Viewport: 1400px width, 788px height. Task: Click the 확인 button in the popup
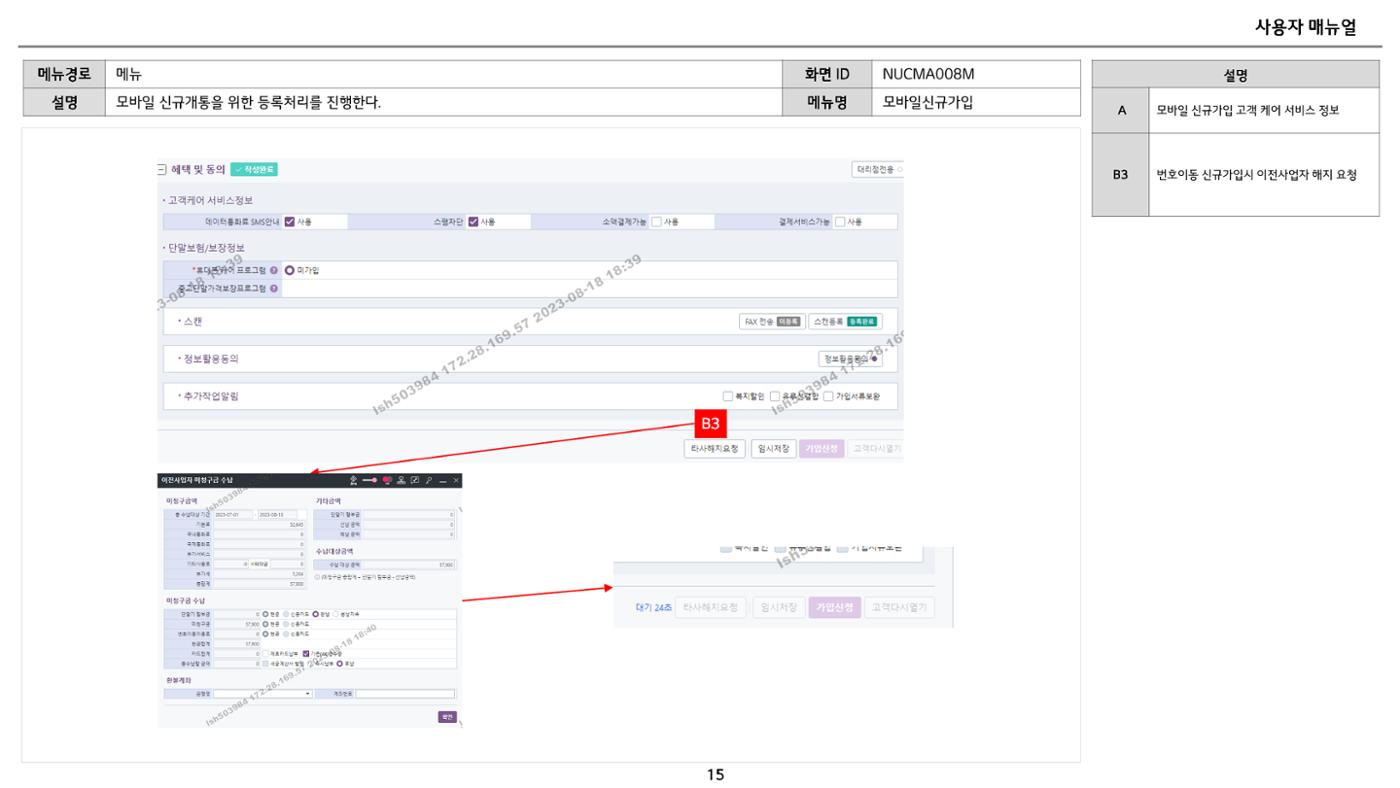coord(447,717)
